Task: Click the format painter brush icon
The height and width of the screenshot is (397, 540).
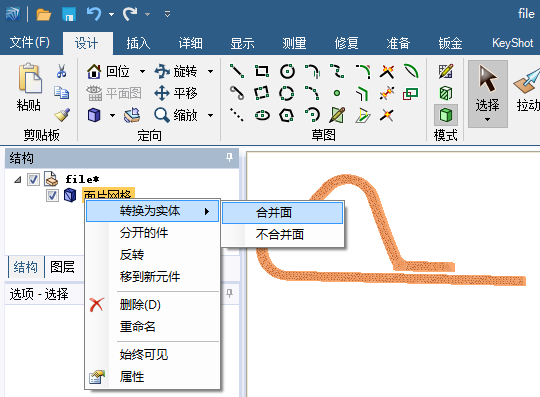Action: tap(62, 115)
